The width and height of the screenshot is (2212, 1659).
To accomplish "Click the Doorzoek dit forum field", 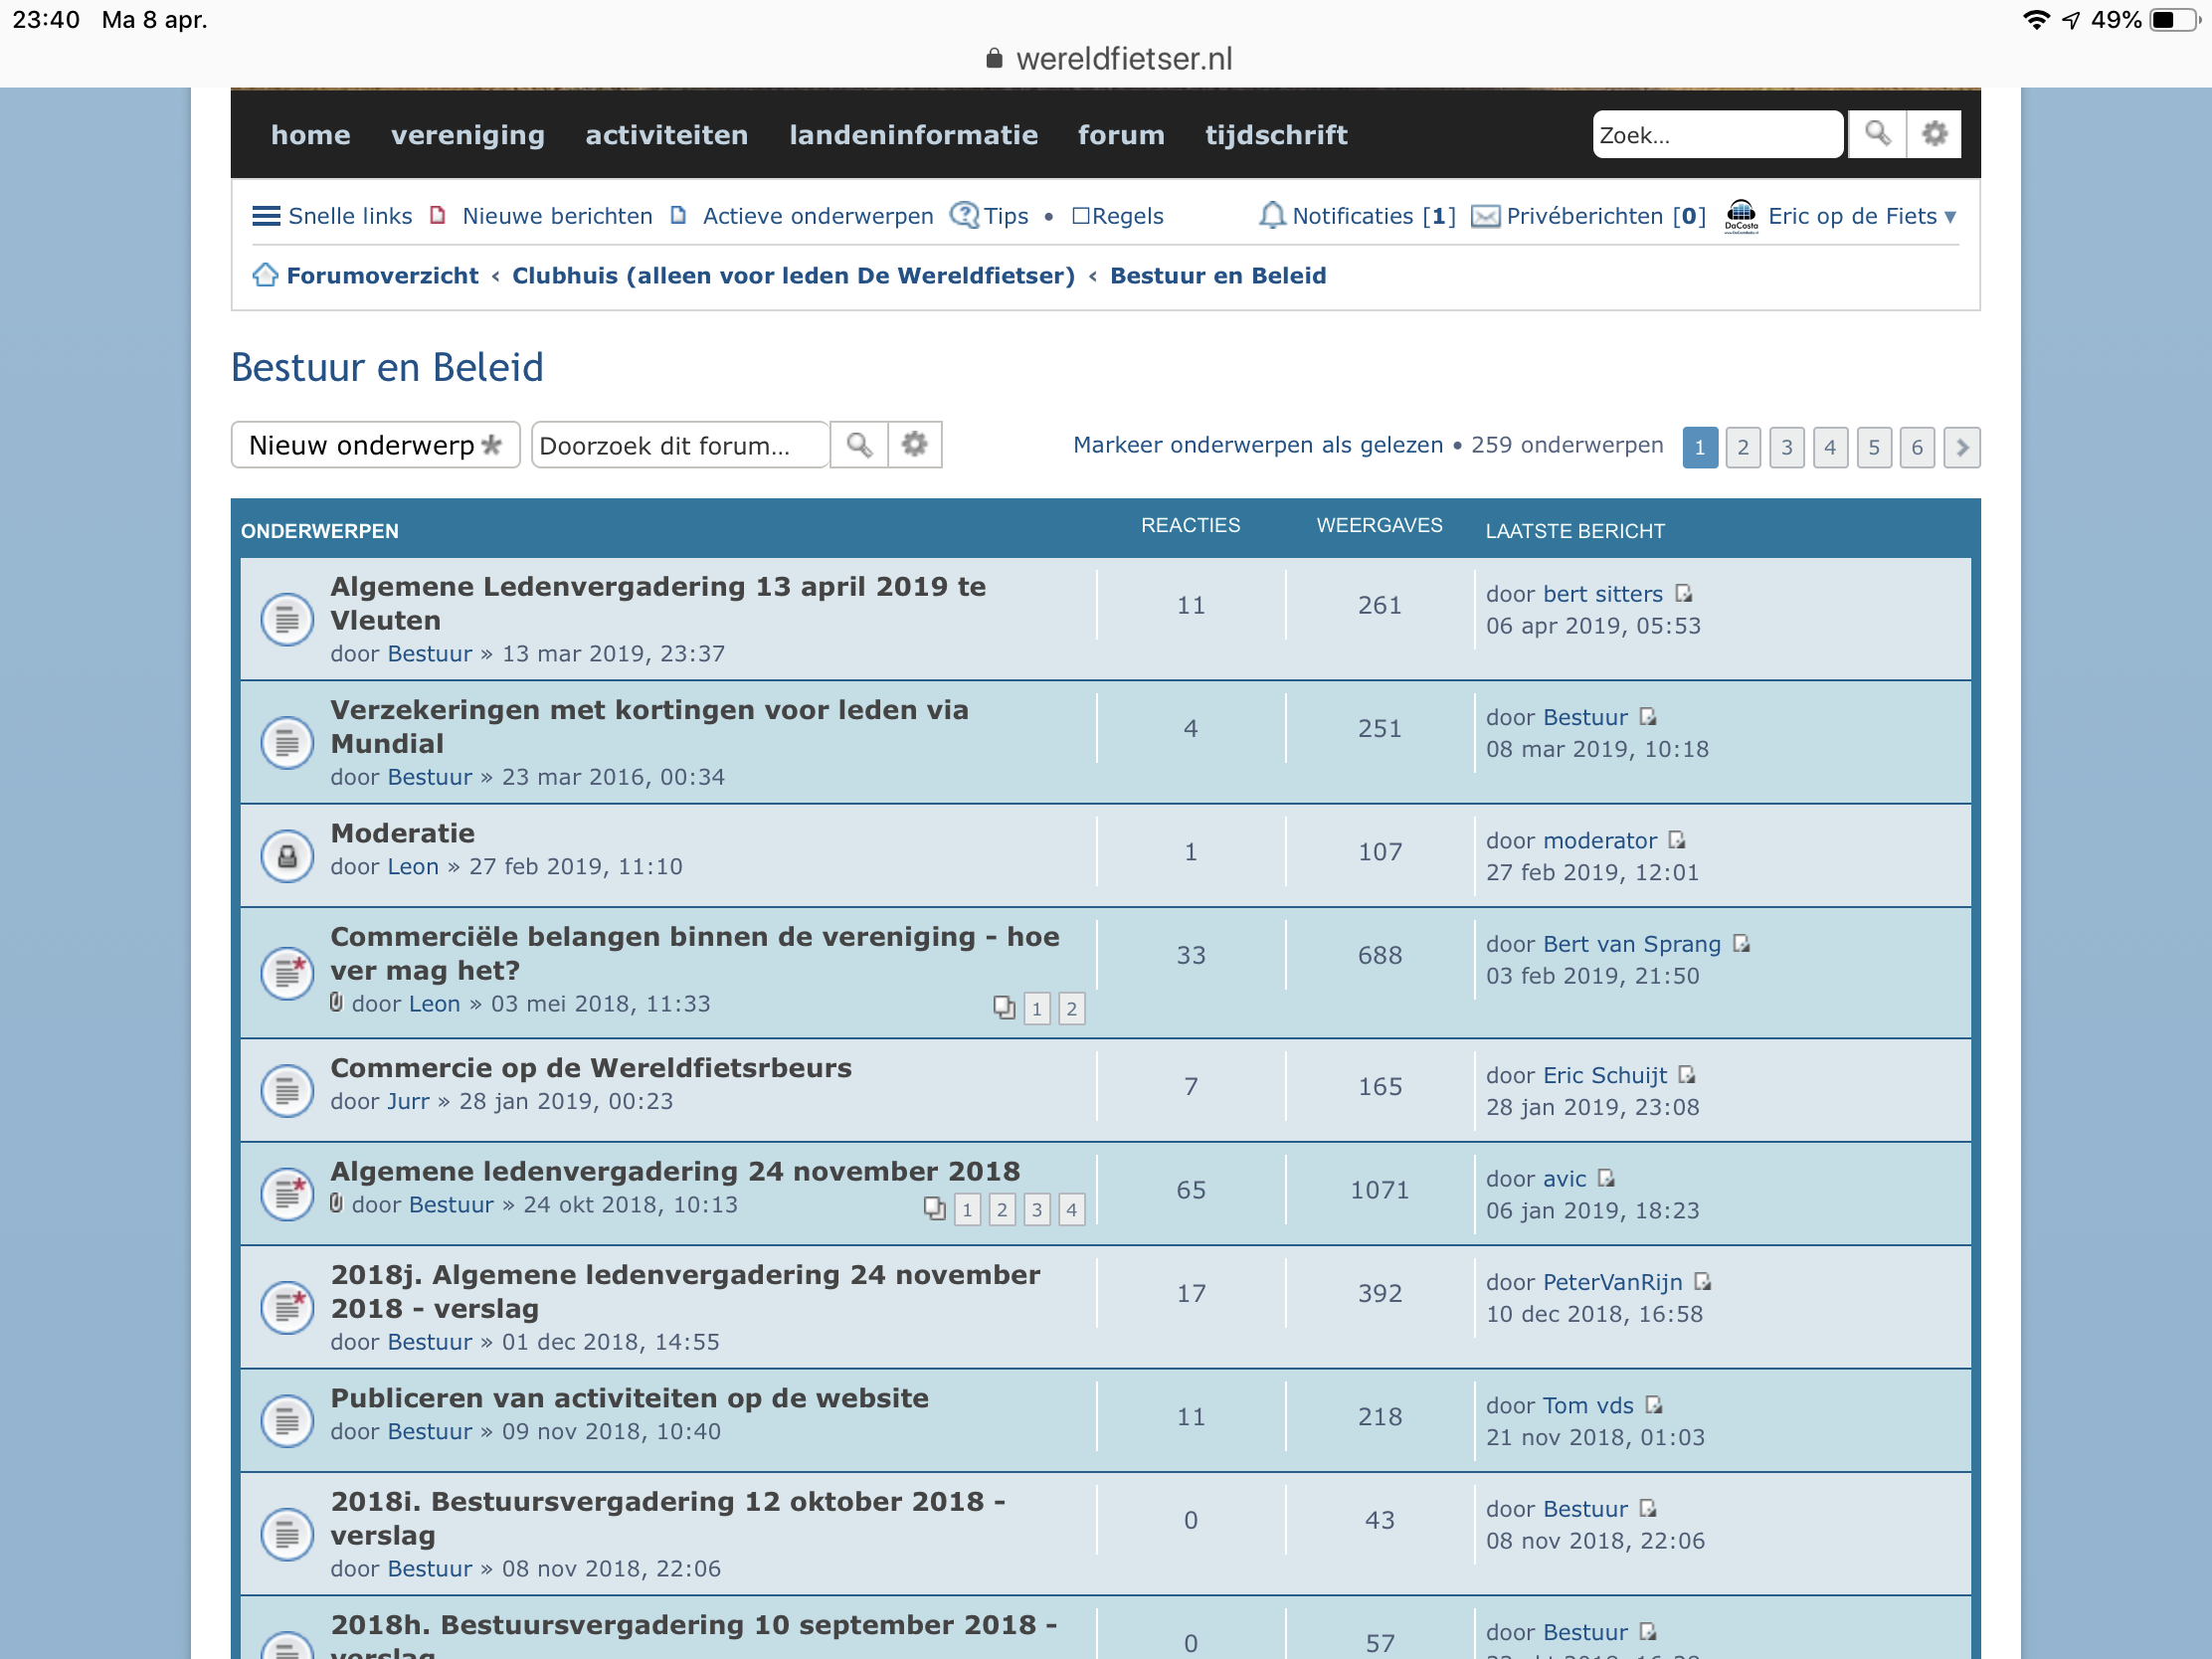I will pyautogui.click(x=680, y=445).
